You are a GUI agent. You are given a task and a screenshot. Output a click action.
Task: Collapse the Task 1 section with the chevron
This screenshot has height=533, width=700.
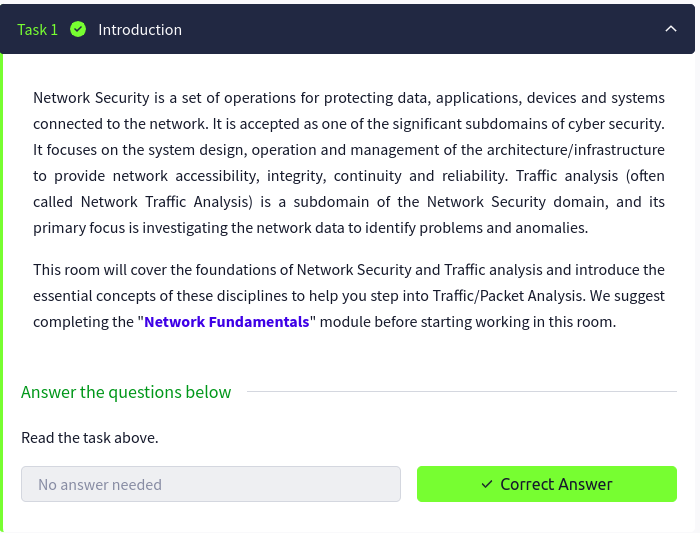(671, 29)
